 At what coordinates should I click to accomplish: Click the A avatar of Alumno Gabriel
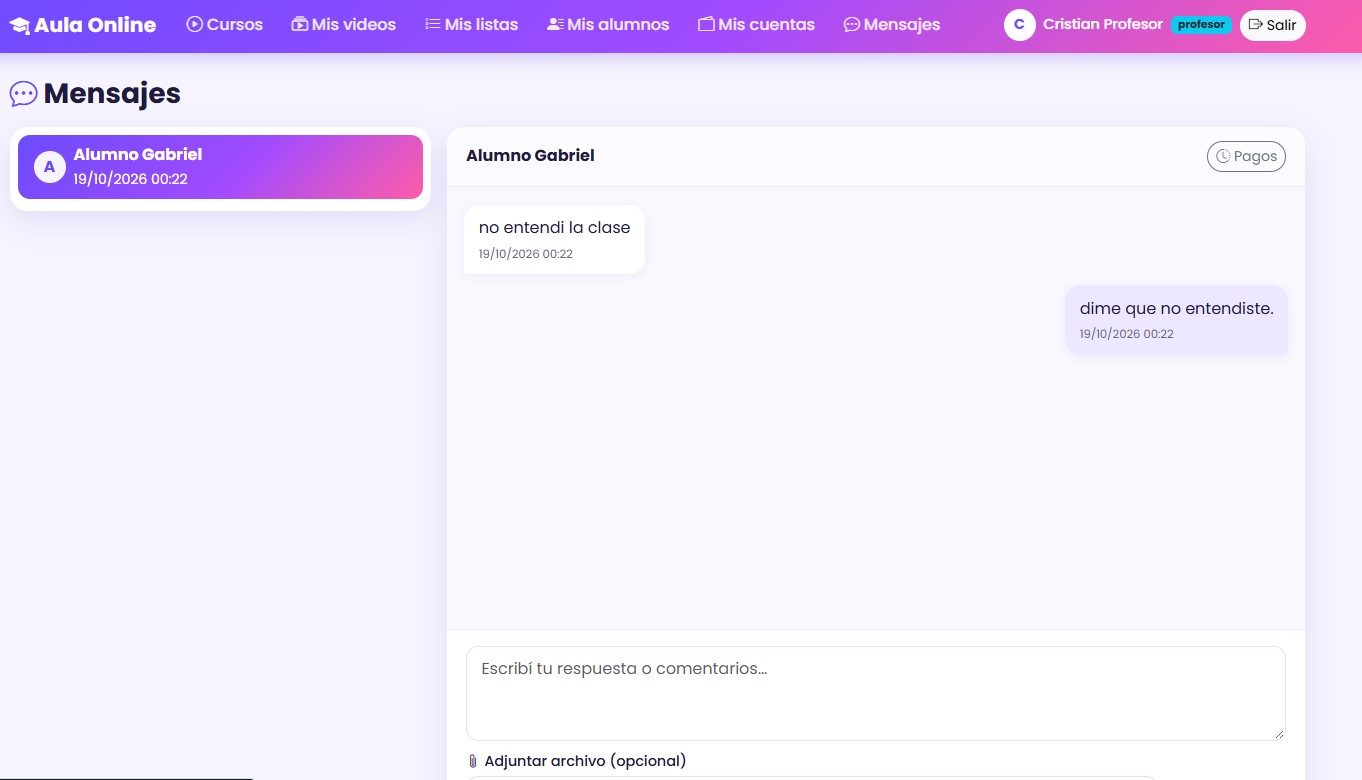(x=50, y=167)
